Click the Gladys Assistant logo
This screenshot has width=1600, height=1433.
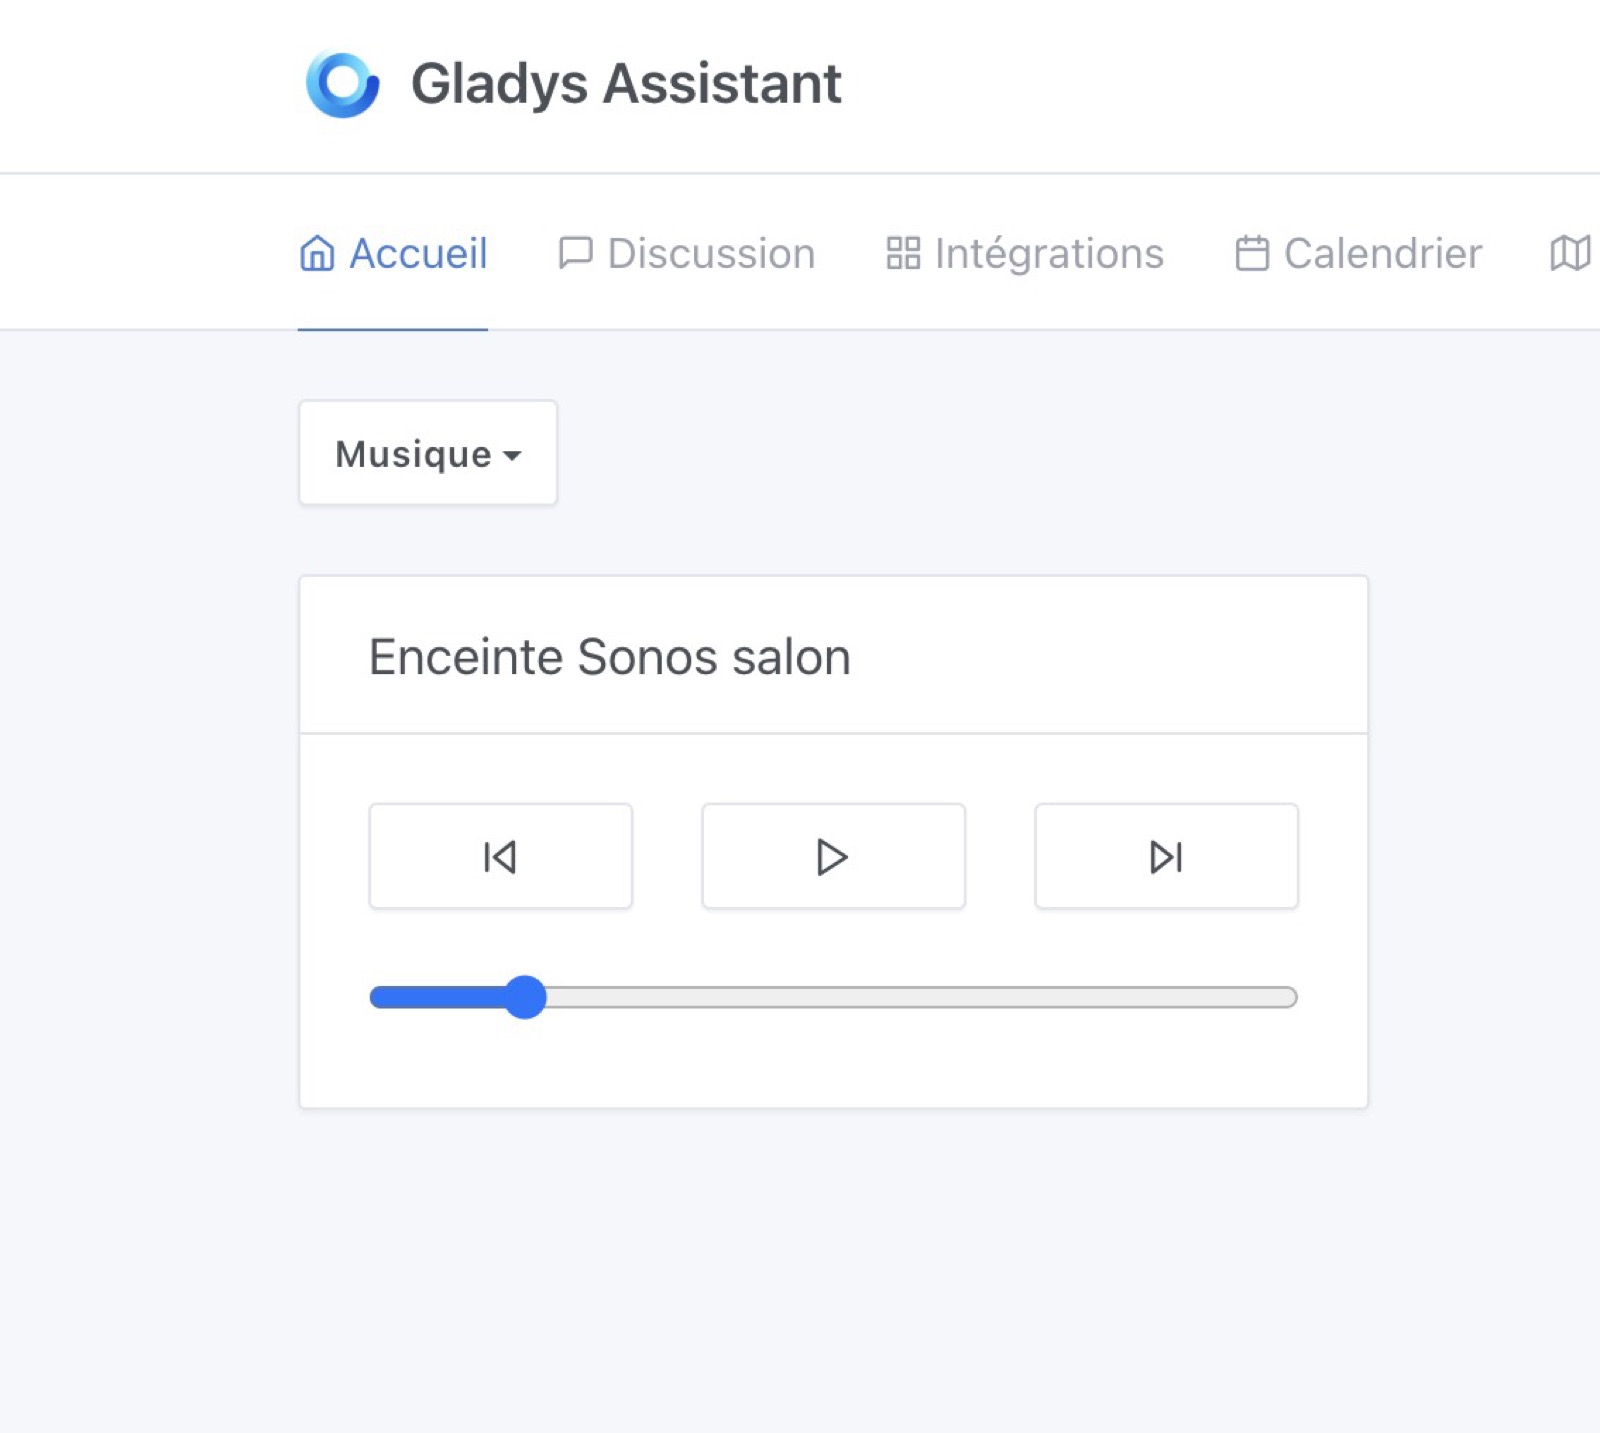(x=343, y=84)
